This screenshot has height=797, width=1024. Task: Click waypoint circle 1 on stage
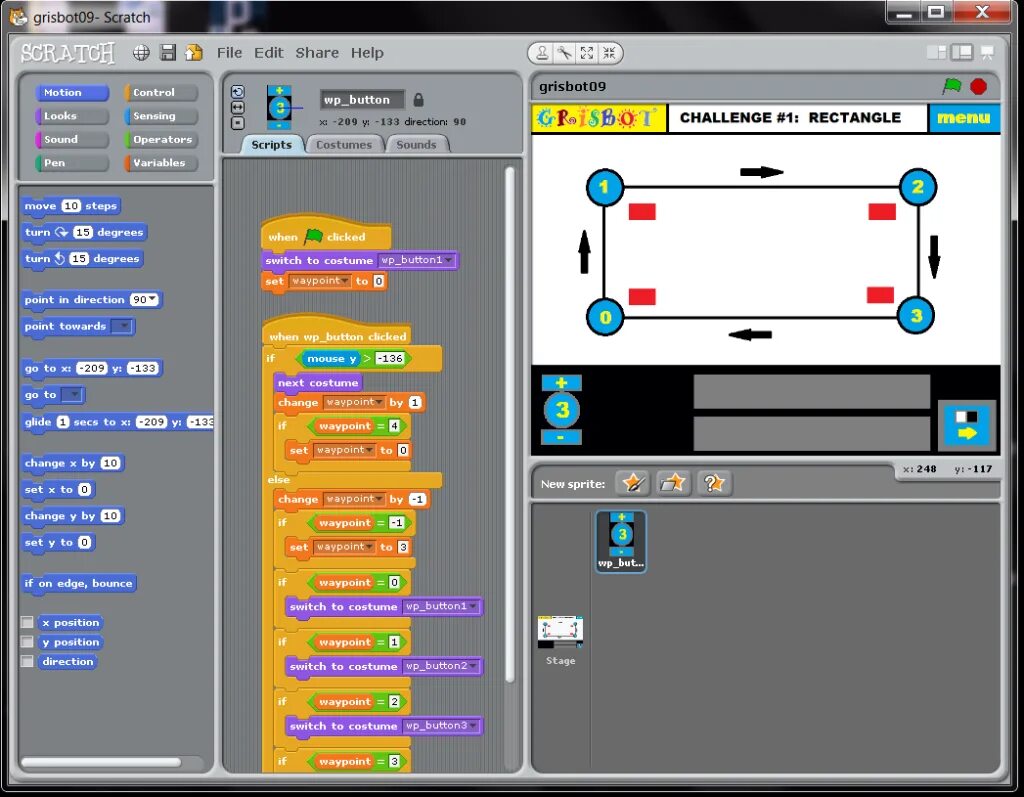click(x=605, y=187)
